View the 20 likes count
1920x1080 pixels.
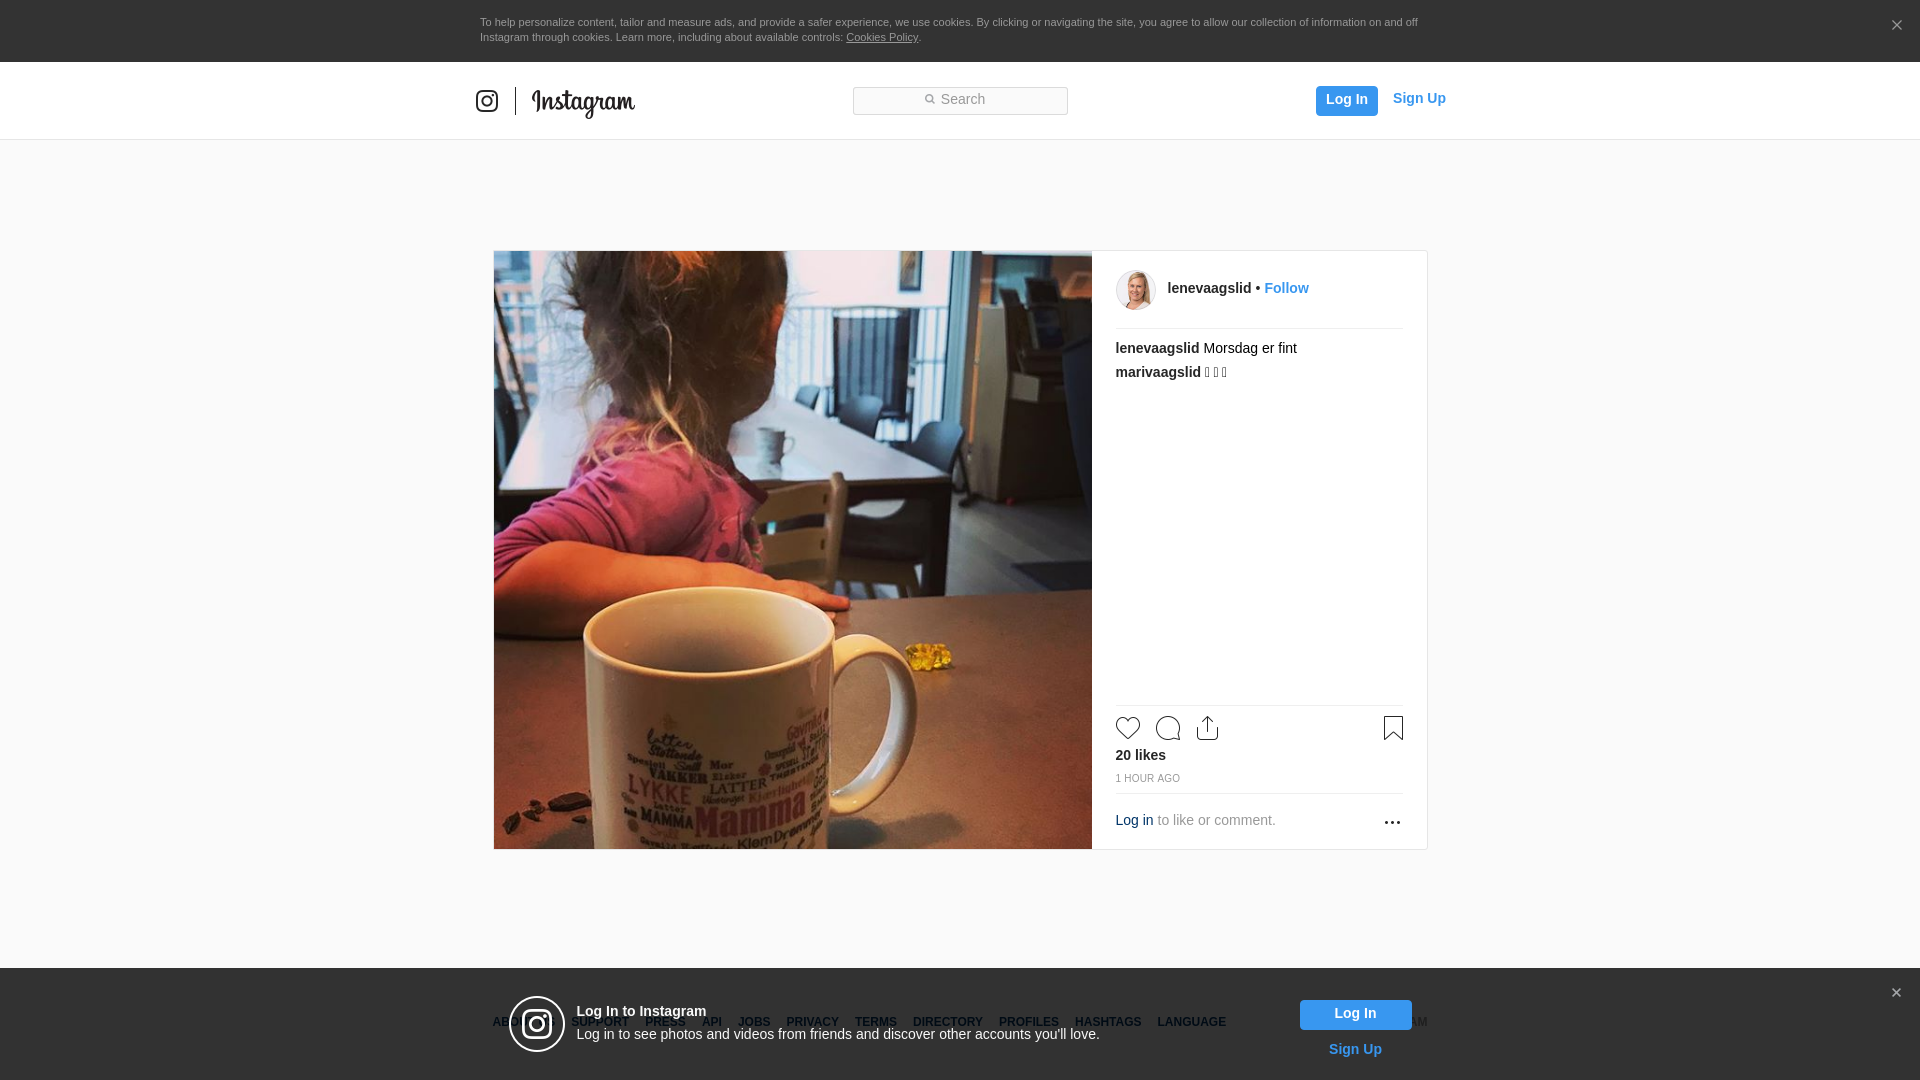point(1141,755)
